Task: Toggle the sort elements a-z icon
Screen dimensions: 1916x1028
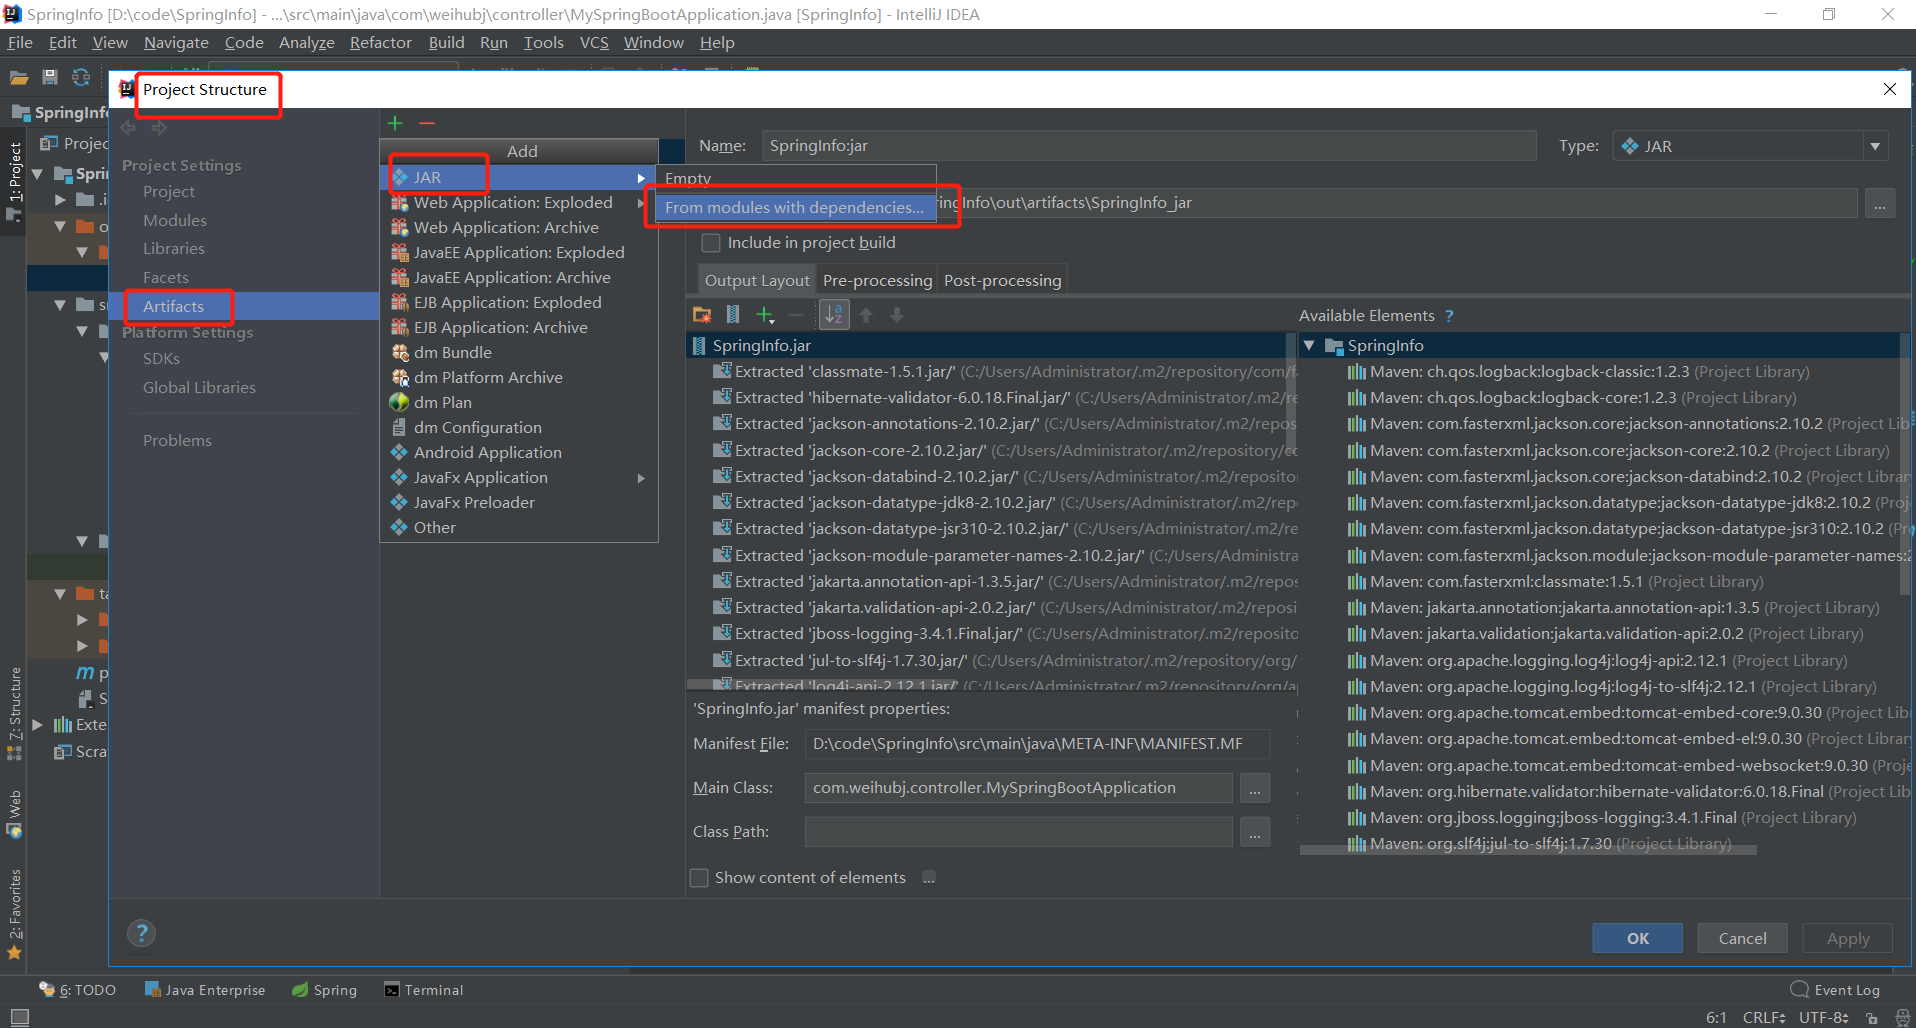Action: (x=833, y=315)
